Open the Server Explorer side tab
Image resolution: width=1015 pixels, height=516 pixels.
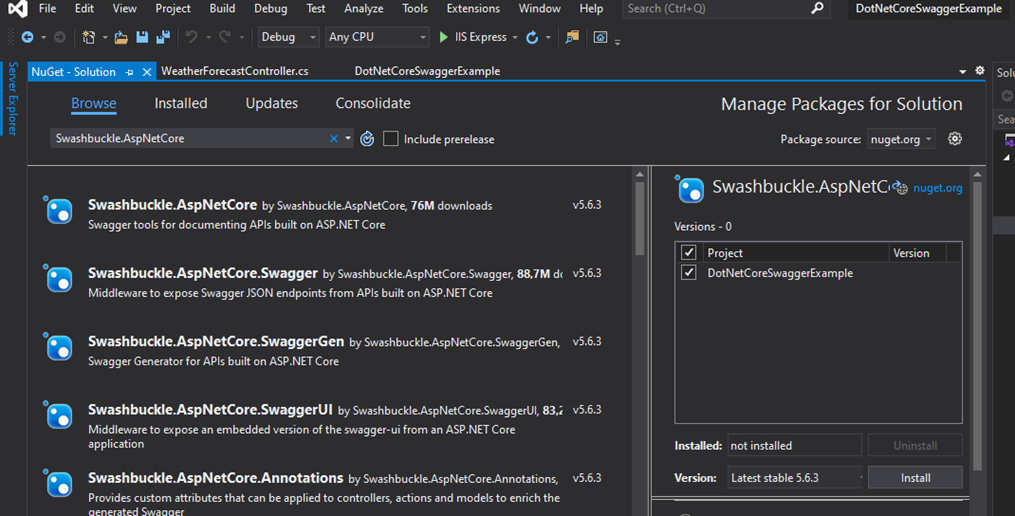point(13,98)
